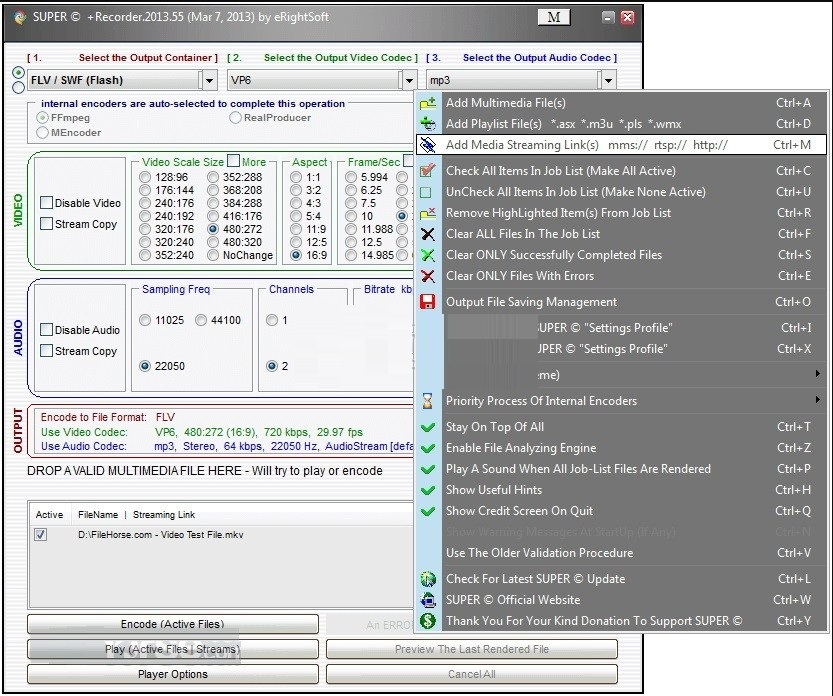The height and width of the screenshot is (696, 833).
Task: Click the Add Playlist File(s) icon
Action: click(428, 124)
